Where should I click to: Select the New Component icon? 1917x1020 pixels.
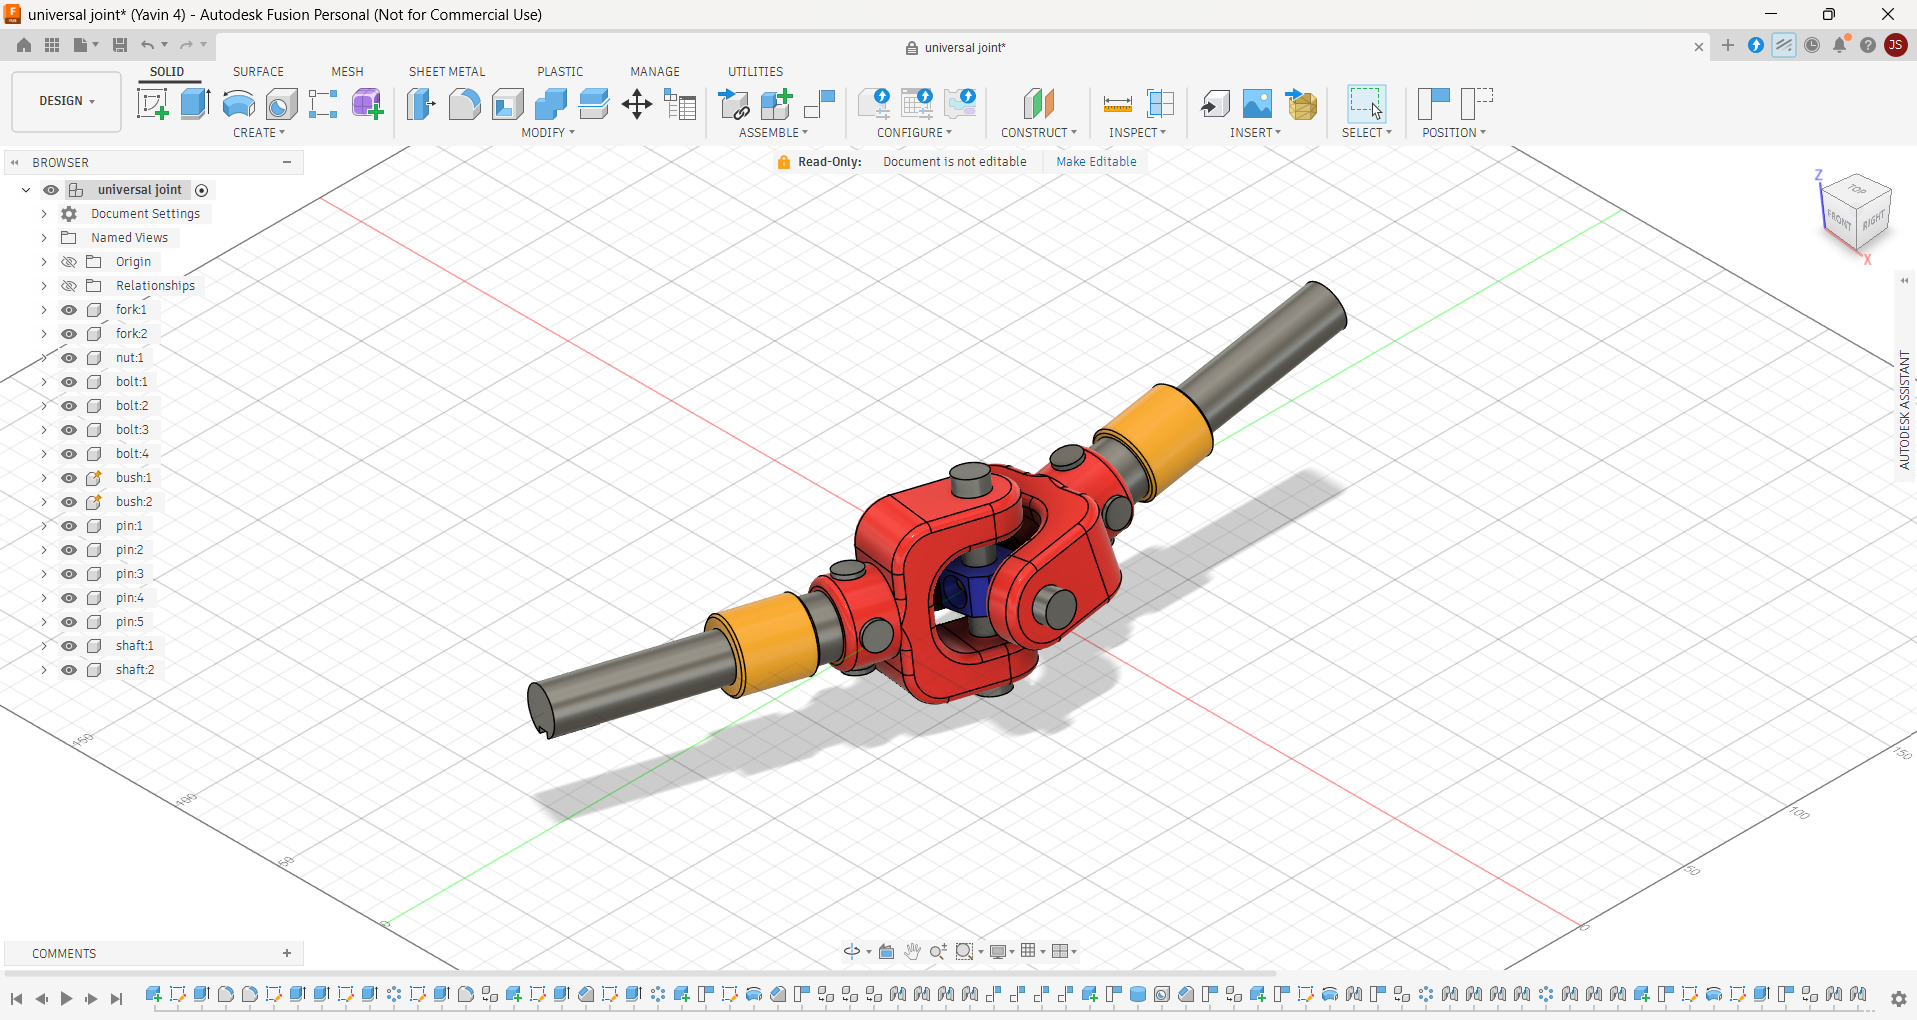tap(775, 104)
